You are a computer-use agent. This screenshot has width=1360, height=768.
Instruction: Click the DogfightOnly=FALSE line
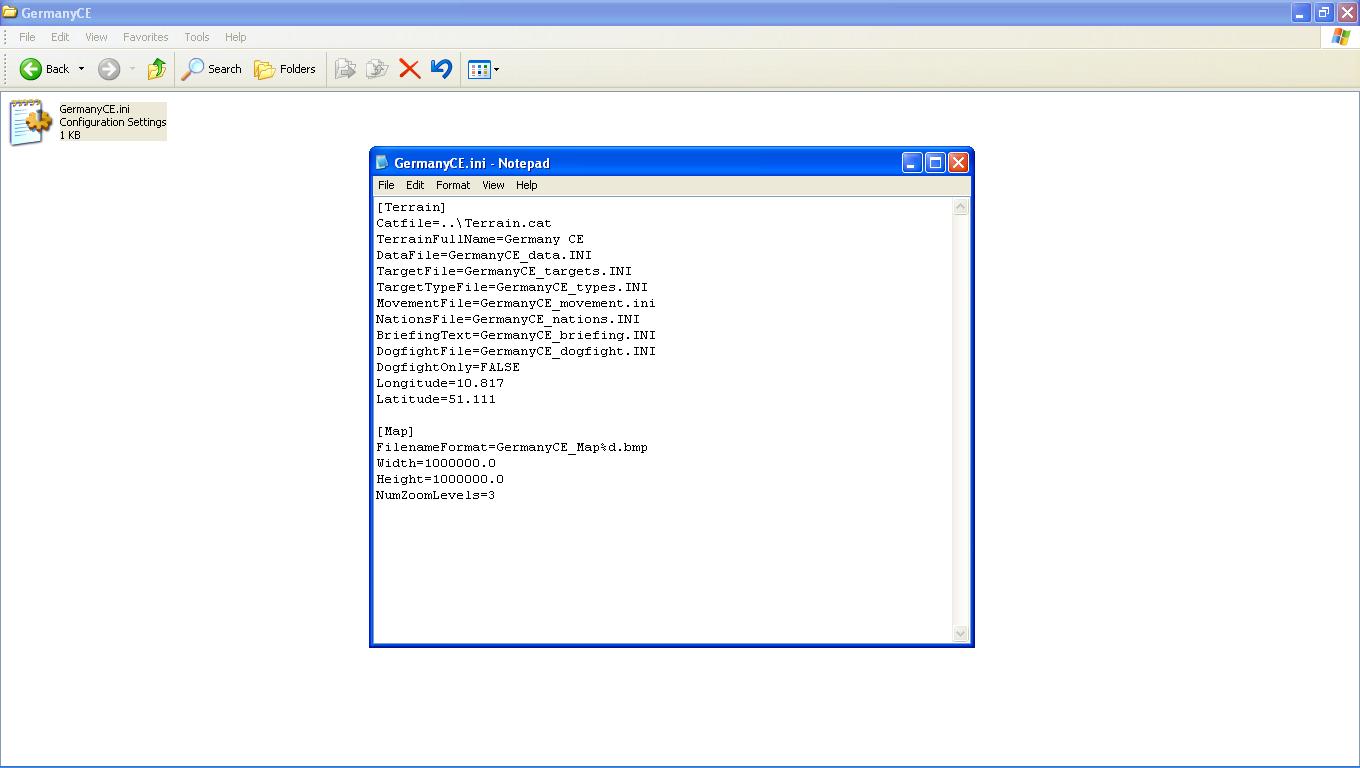tap(448, 367)
